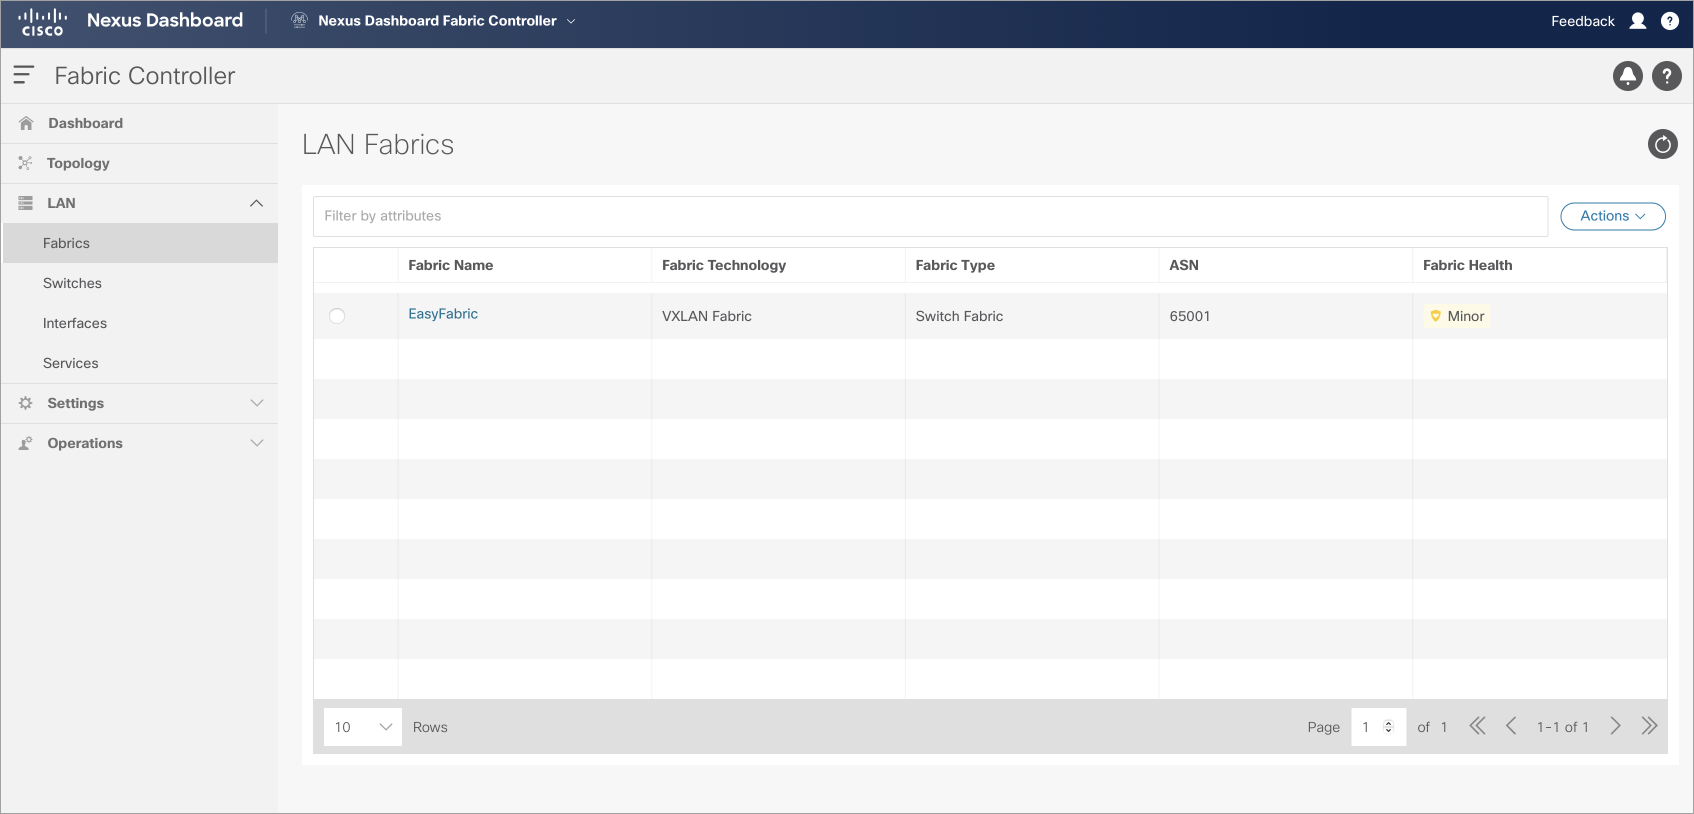Go to the last page with the double-arrow icon
This screenshot has width=1694, height=814.
click(1650, 726)
